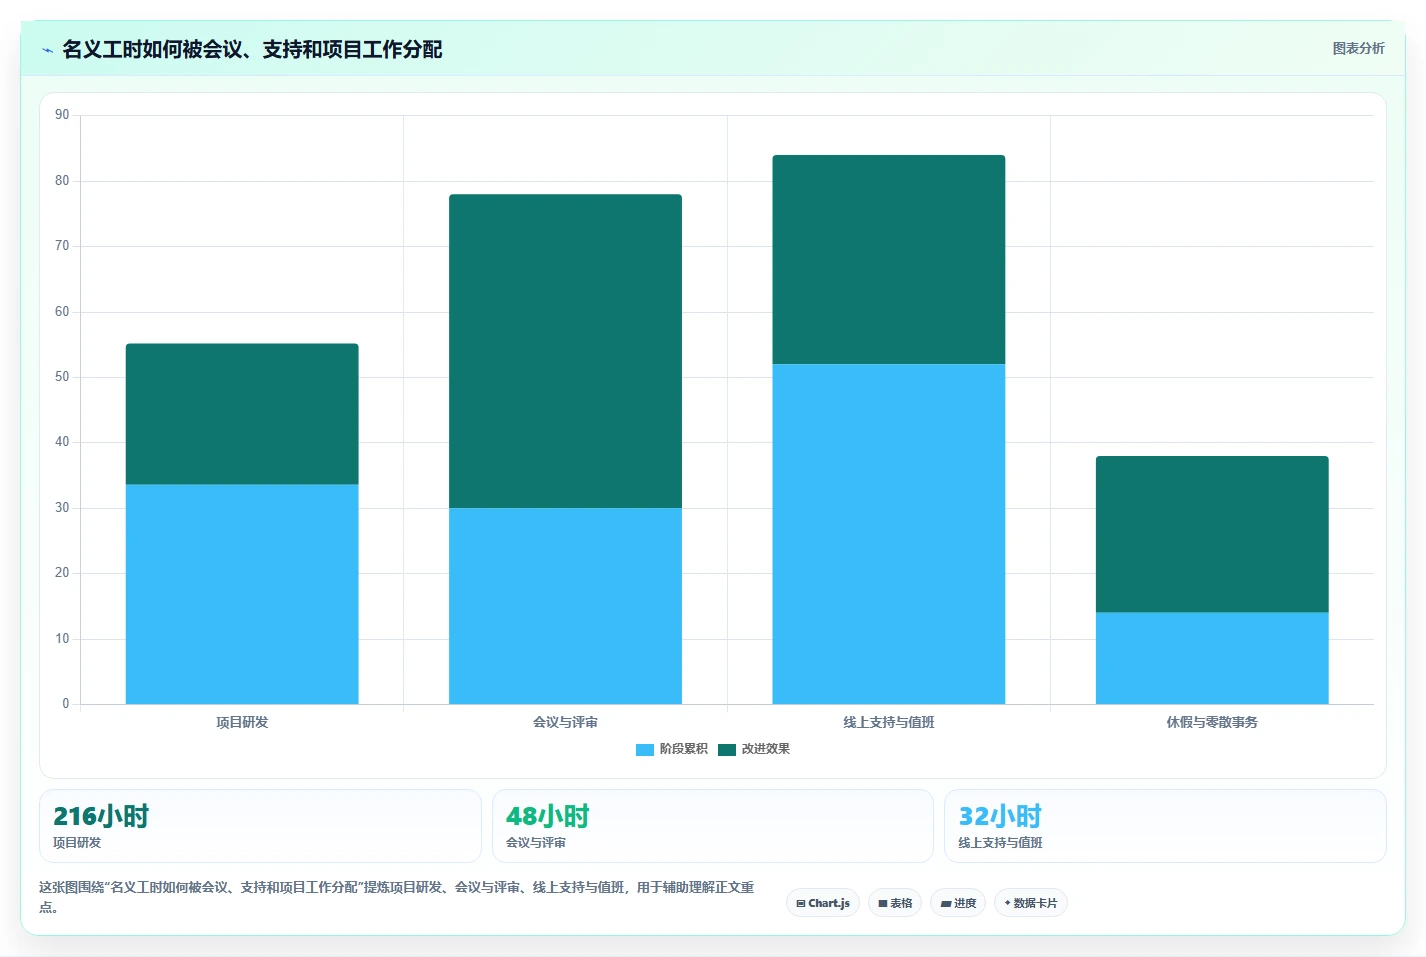This screenshot has width=1426, height=957.
Task: Click the green 改进效果 bar for 会议与评审
Action: 565,351
